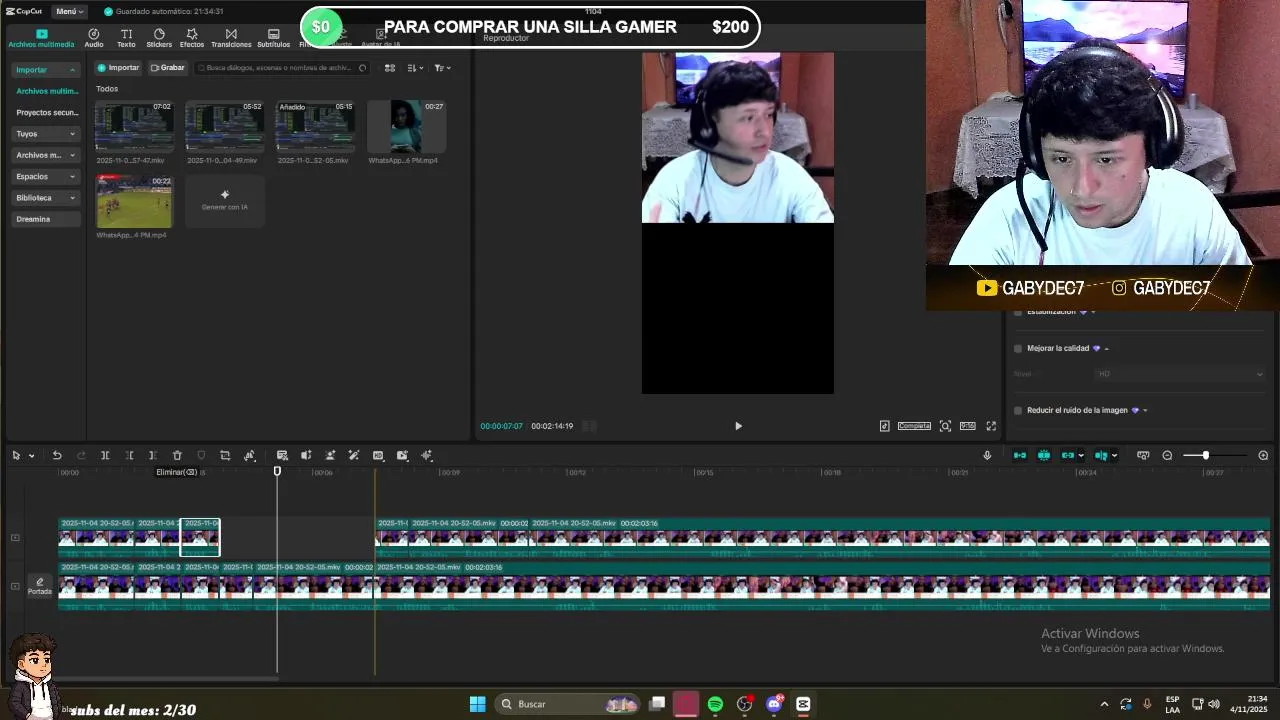Screen dimensions: 1280x720
Task: Expand the Archivos m... sidebar section
Action: [x=45, y=155]
